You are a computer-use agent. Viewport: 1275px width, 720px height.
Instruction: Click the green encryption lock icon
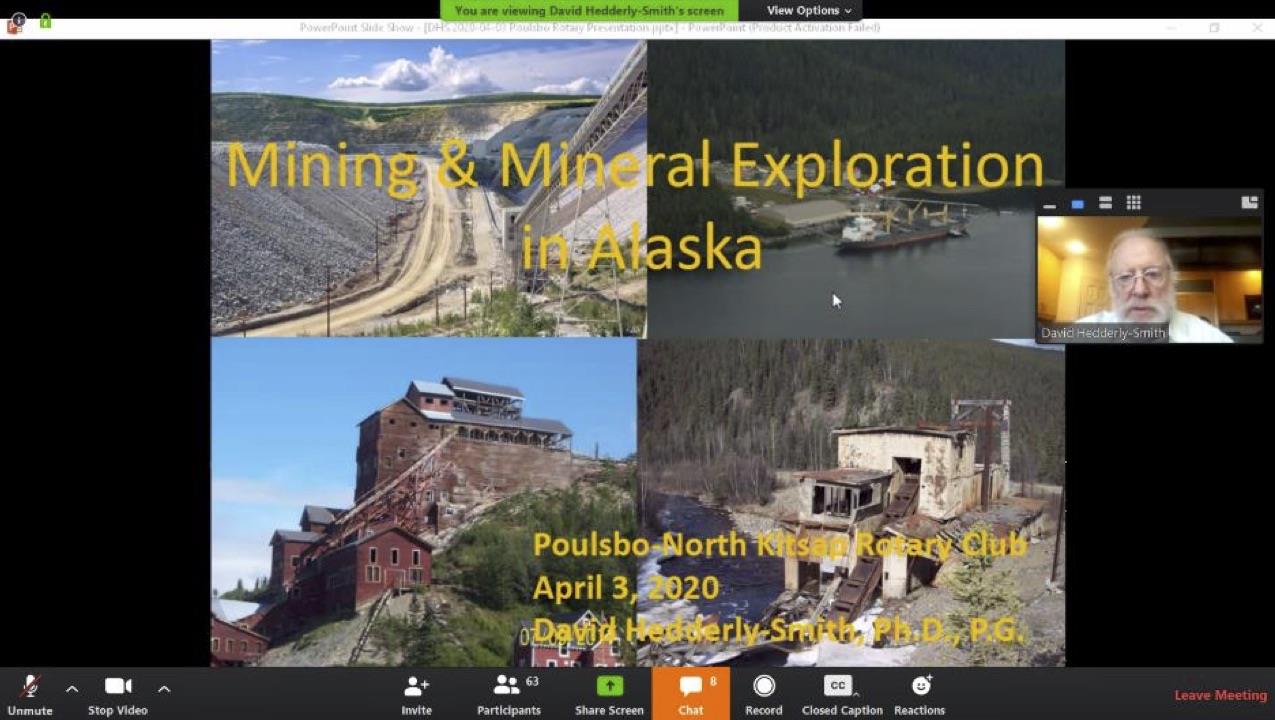click(45, 20)
